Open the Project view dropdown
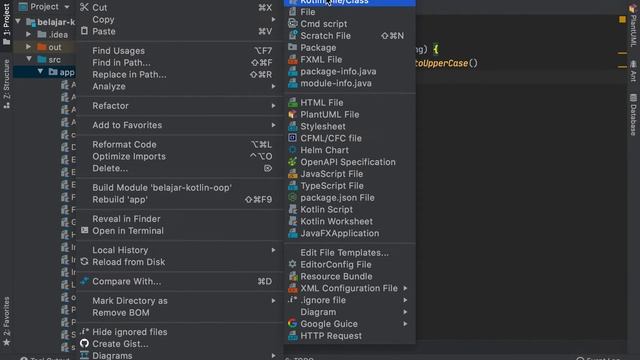Screen dimensions: 640x360 coord(67,7)
